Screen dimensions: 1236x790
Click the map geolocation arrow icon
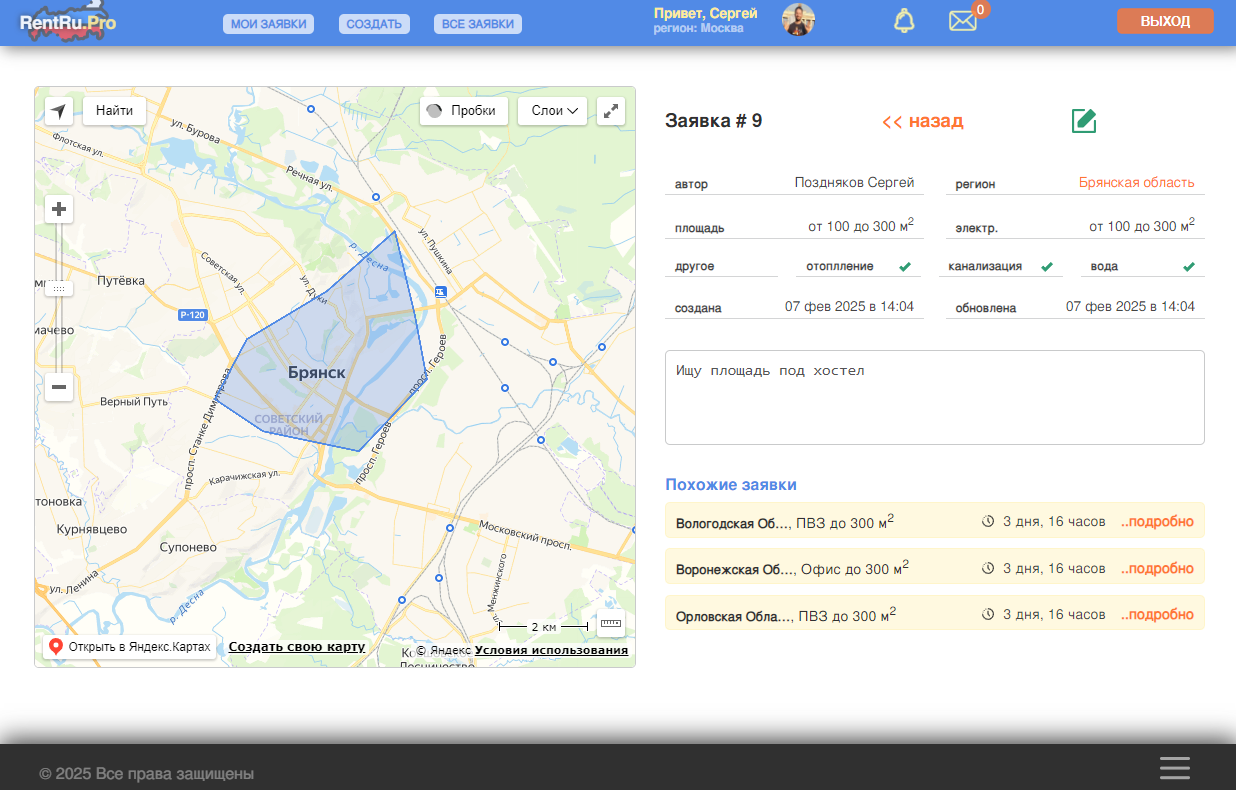(59, 111)
